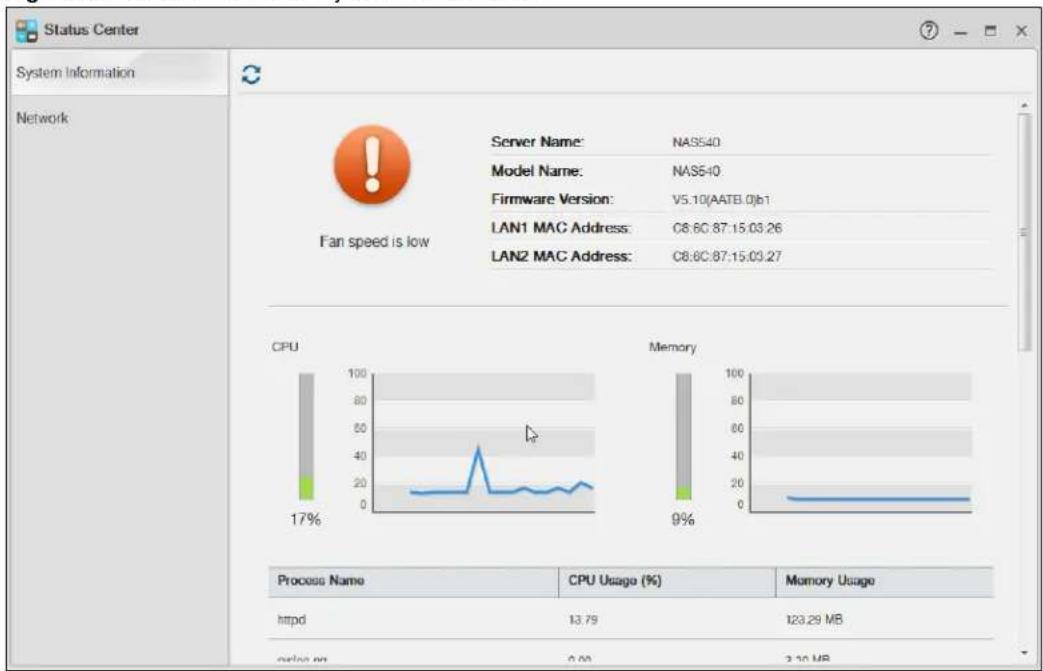Close the Status Center window
The width and height of the screenshot is (1043, 671).
(x=1021, y=31)
